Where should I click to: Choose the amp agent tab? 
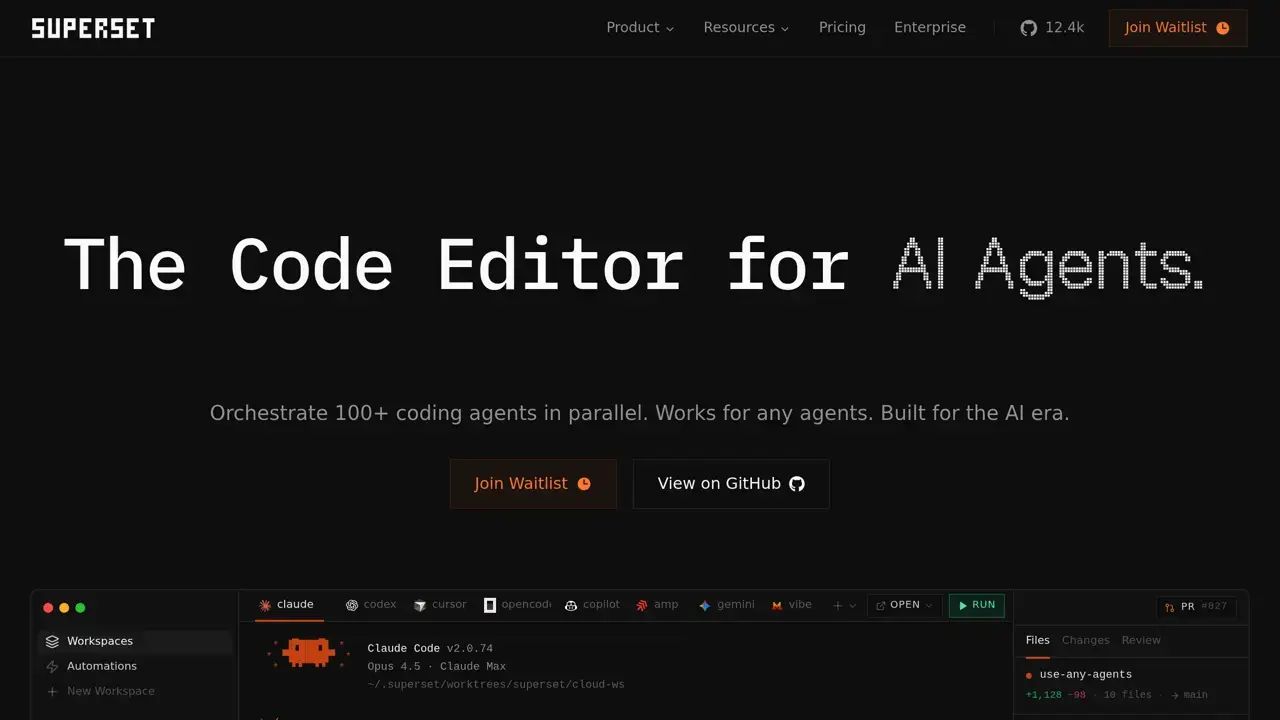(657, 605)
